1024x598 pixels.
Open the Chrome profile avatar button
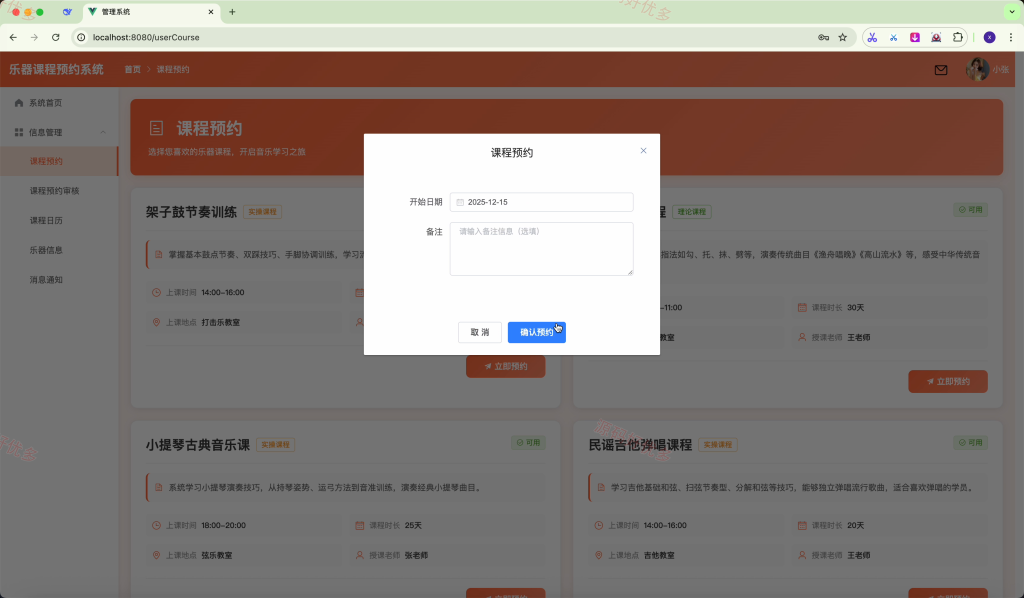(989, 37)
